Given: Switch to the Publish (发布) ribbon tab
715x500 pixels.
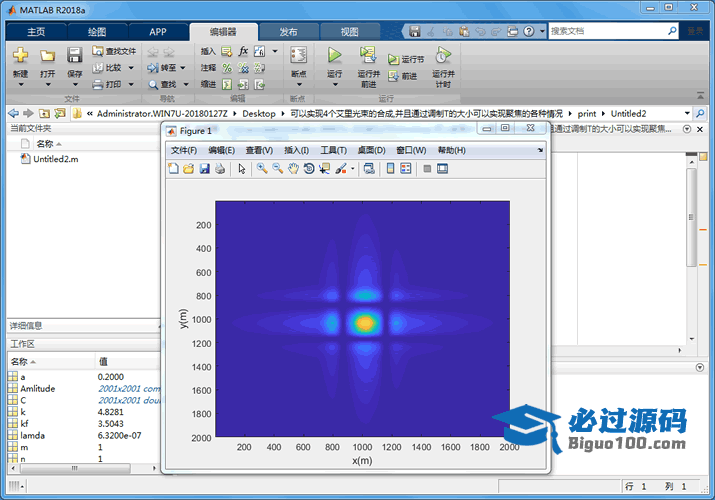Looking at the screenshot, I should coord(289,32).
